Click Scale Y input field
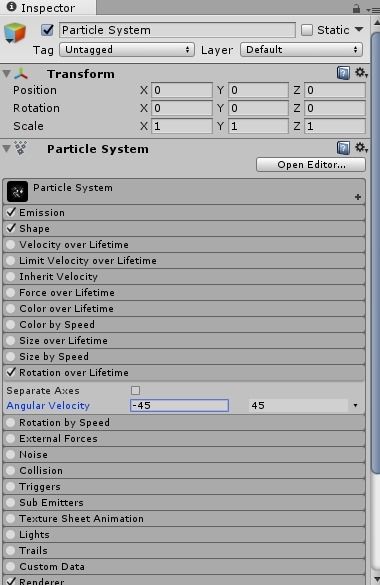Viewport: 380px width, 585px height. 258,126
